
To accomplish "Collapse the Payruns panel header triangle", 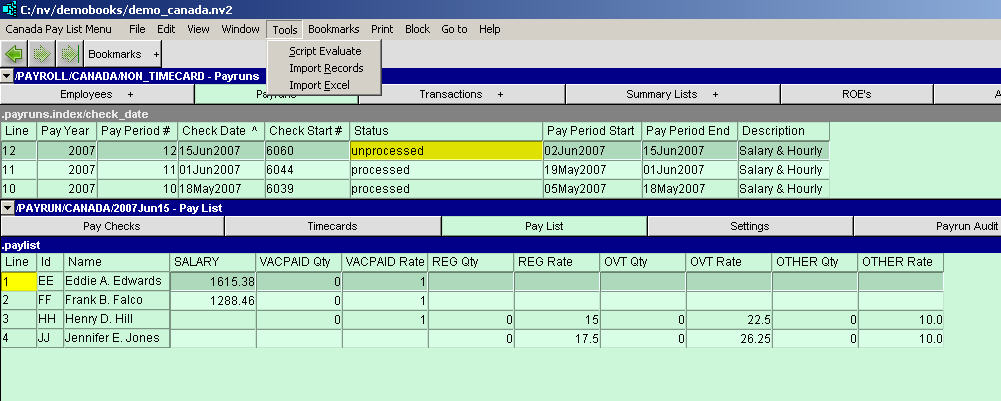I will click(7, 76).
